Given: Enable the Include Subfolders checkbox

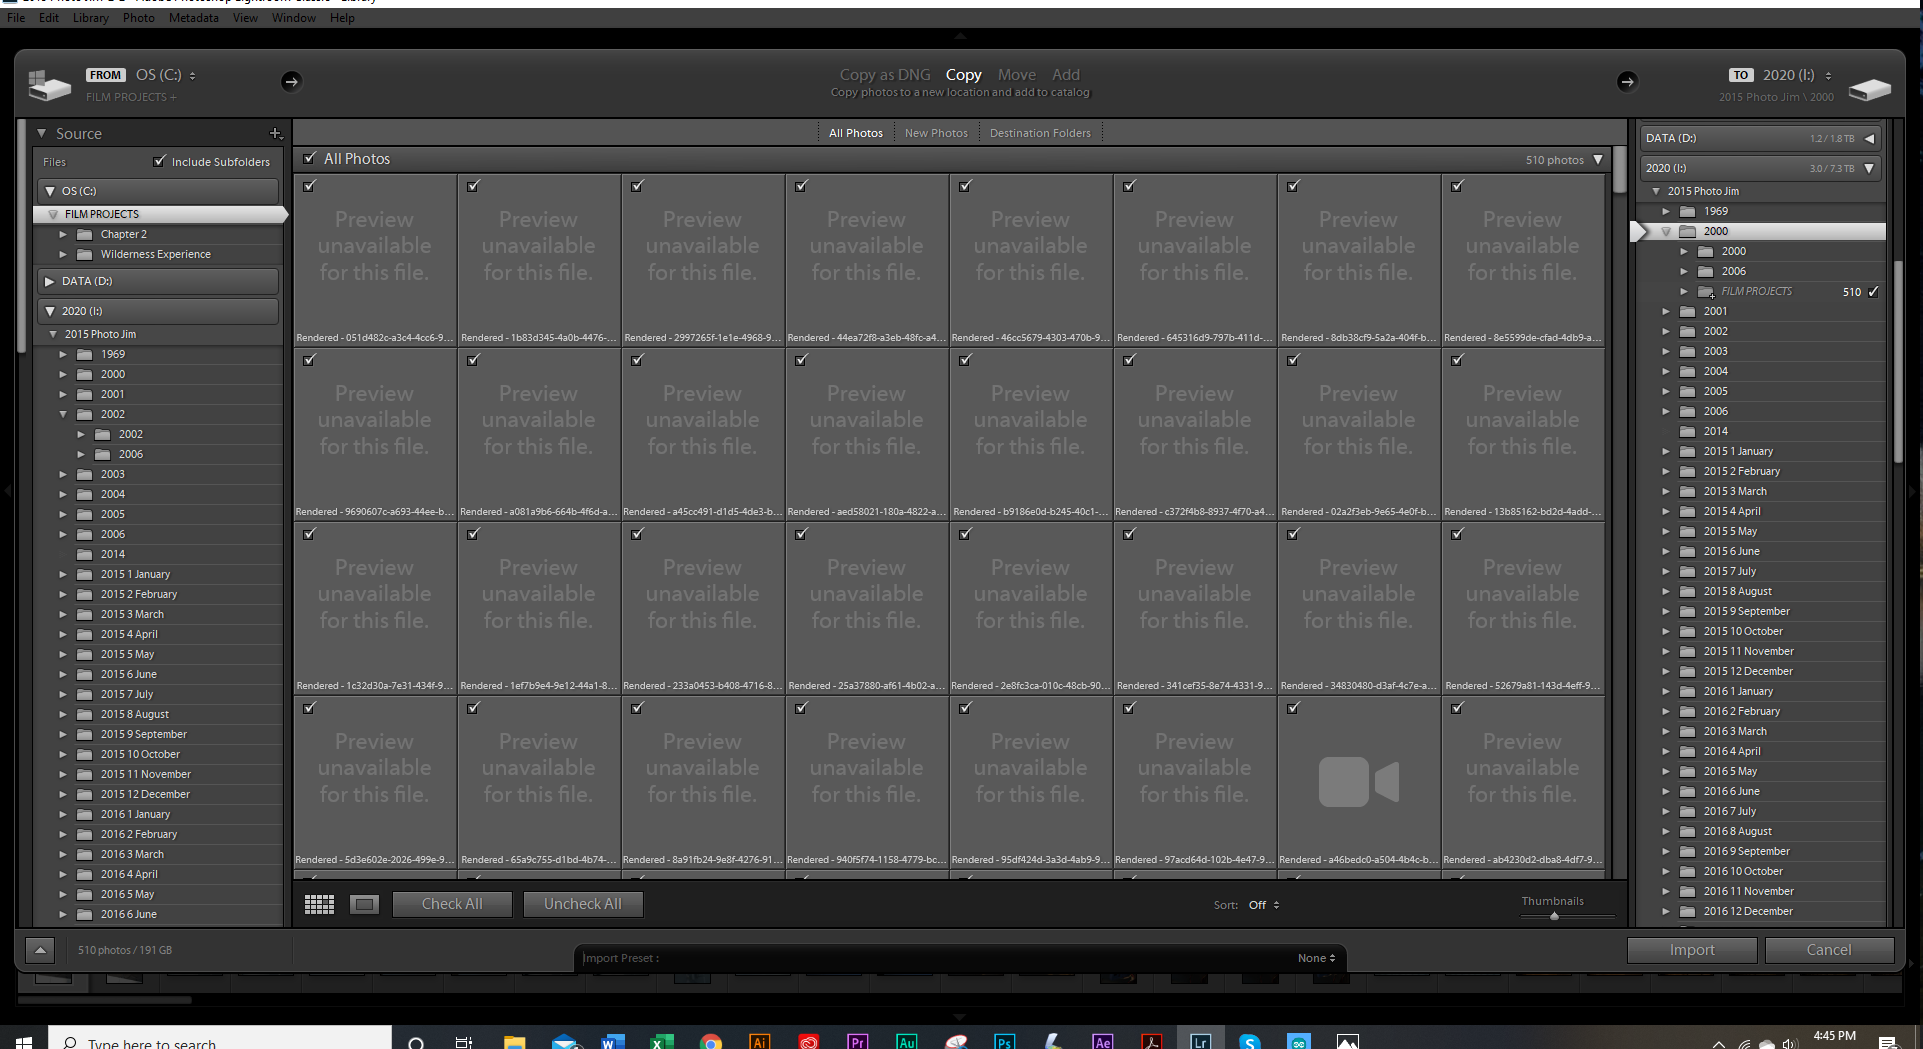Looking at the screenshot, I should 160,161.
